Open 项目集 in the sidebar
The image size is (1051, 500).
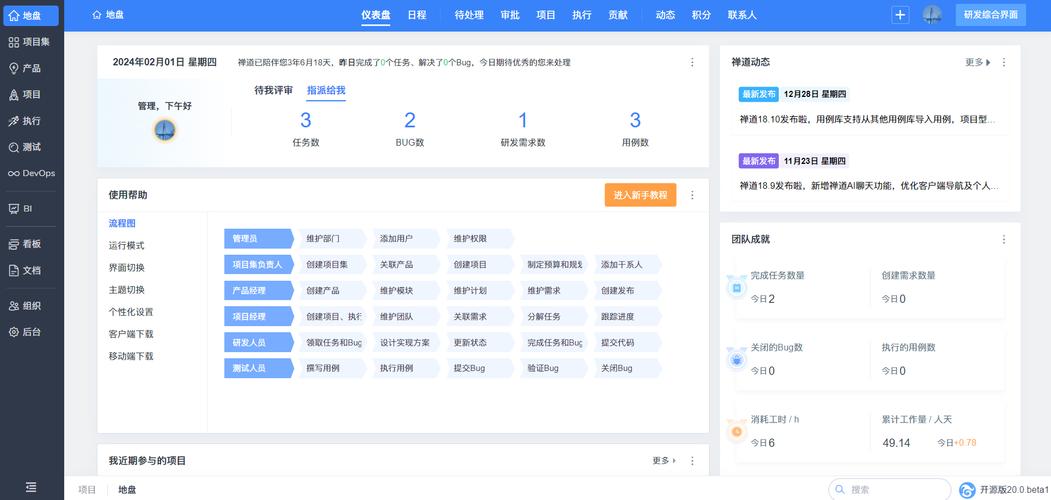pyautogui.click(x=31, y=42)
